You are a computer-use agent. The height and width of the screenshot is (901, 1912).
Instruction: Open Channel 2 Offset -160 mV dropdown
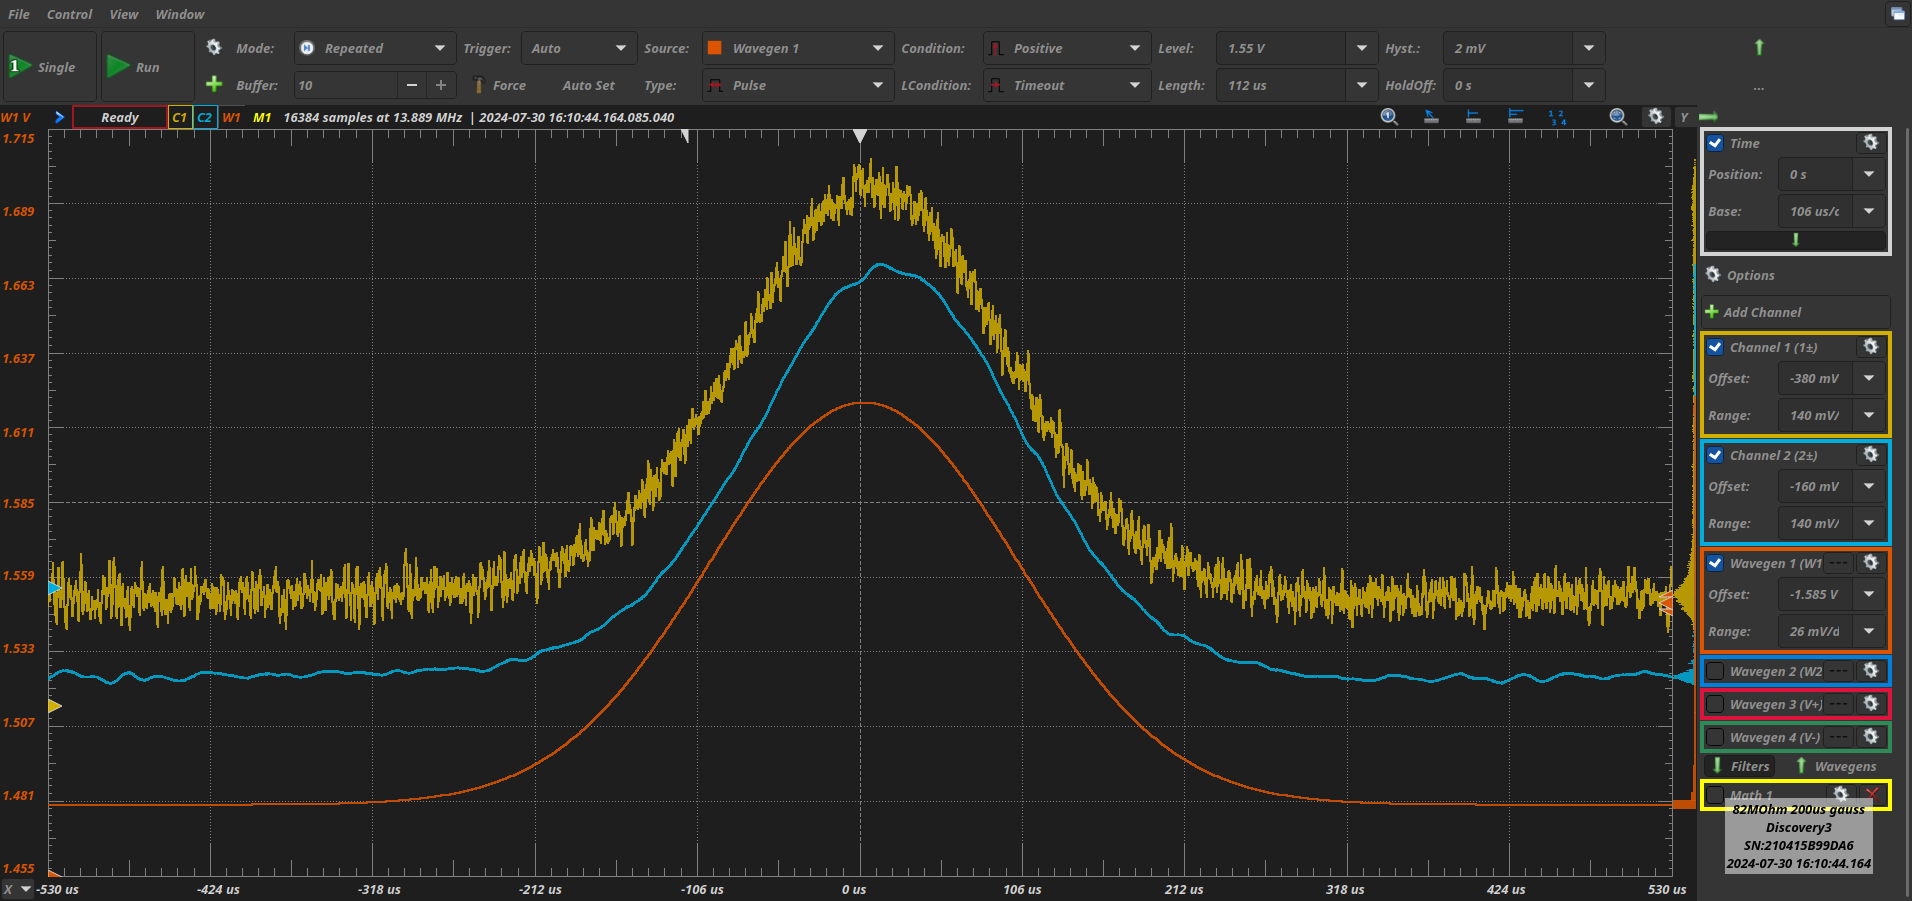point(1869,486)
